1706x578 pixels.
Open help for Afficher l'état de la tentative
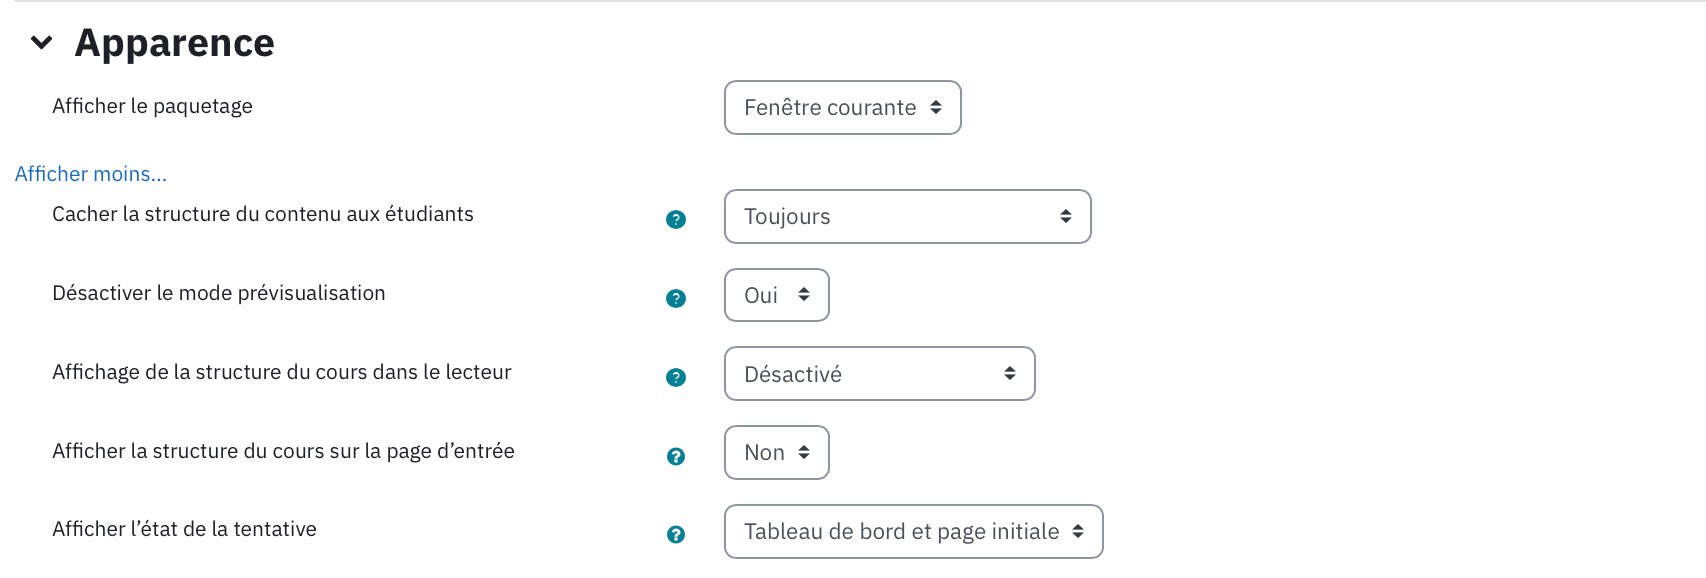(676, 534)
